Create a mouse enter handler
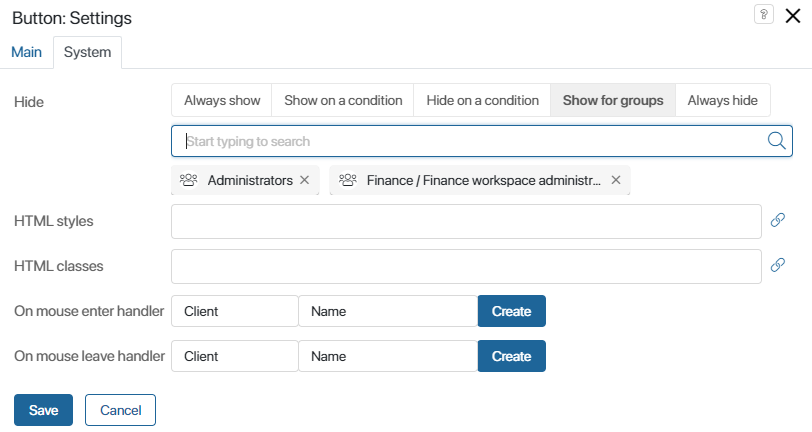This screenshot has width=812, height=432. tap(511, 311)
